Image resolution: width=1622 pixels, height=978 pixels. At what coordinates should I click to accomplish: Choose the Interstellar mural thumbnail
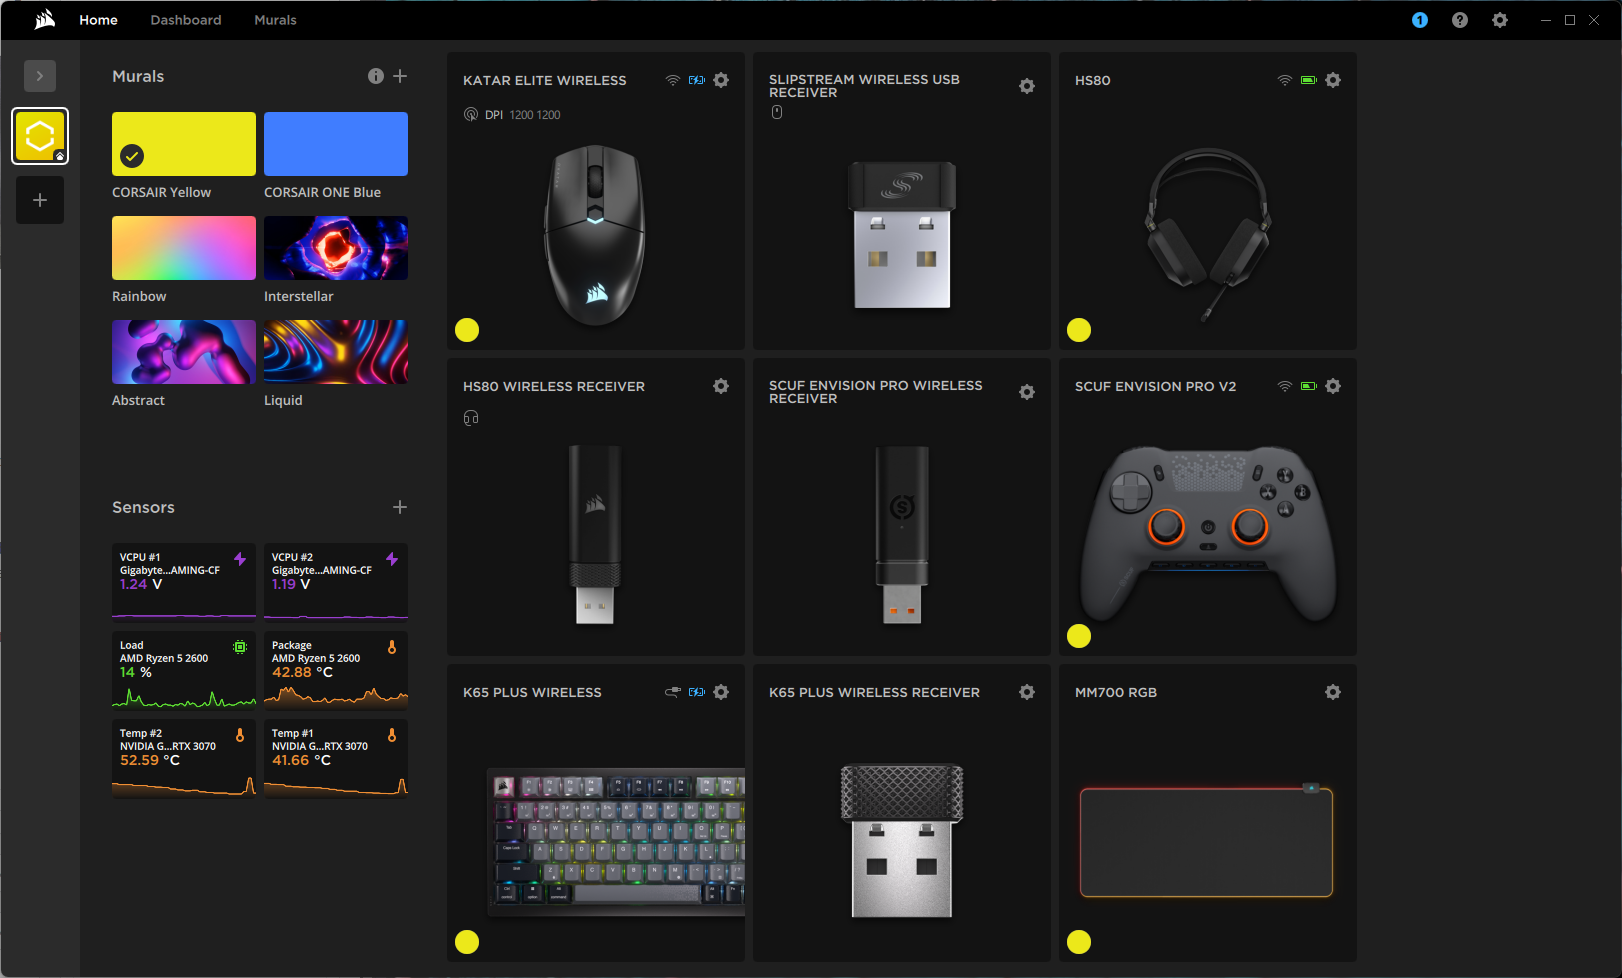(x=336, y=248)
